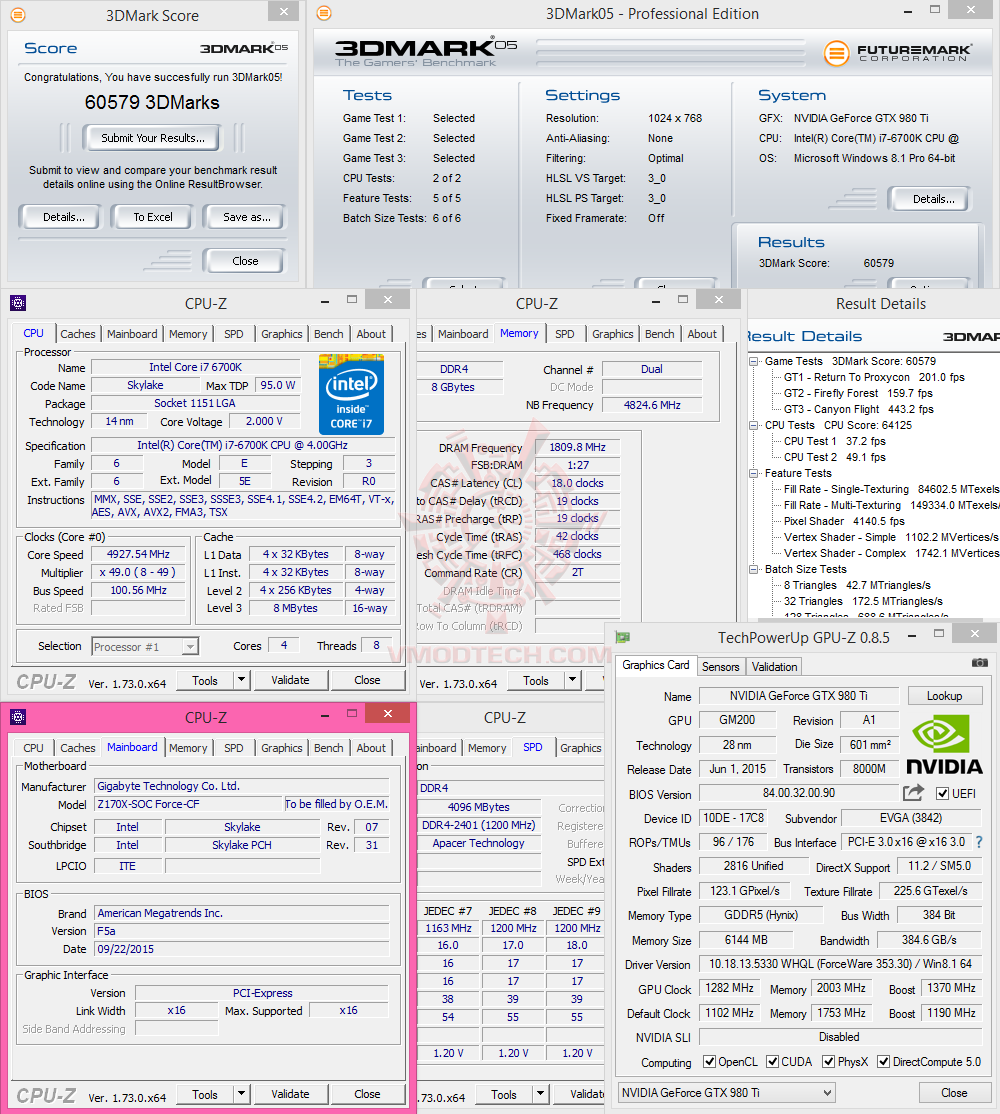
Task: Switch to the Sensors tab in GPU-Z
Action: (x=720, y=666)
